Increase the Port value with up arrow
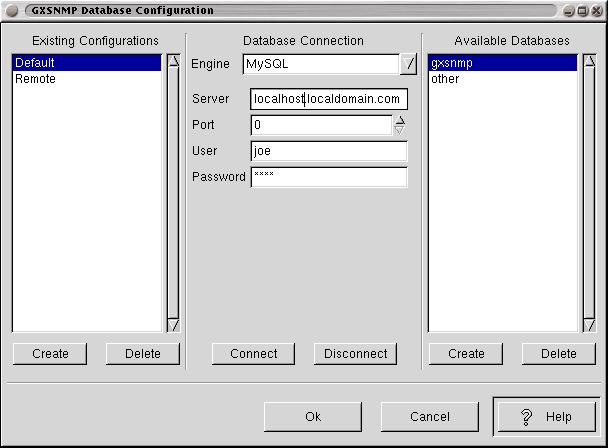Image resolution: width=608 pixels, height=448 pixels. (400, 120)
